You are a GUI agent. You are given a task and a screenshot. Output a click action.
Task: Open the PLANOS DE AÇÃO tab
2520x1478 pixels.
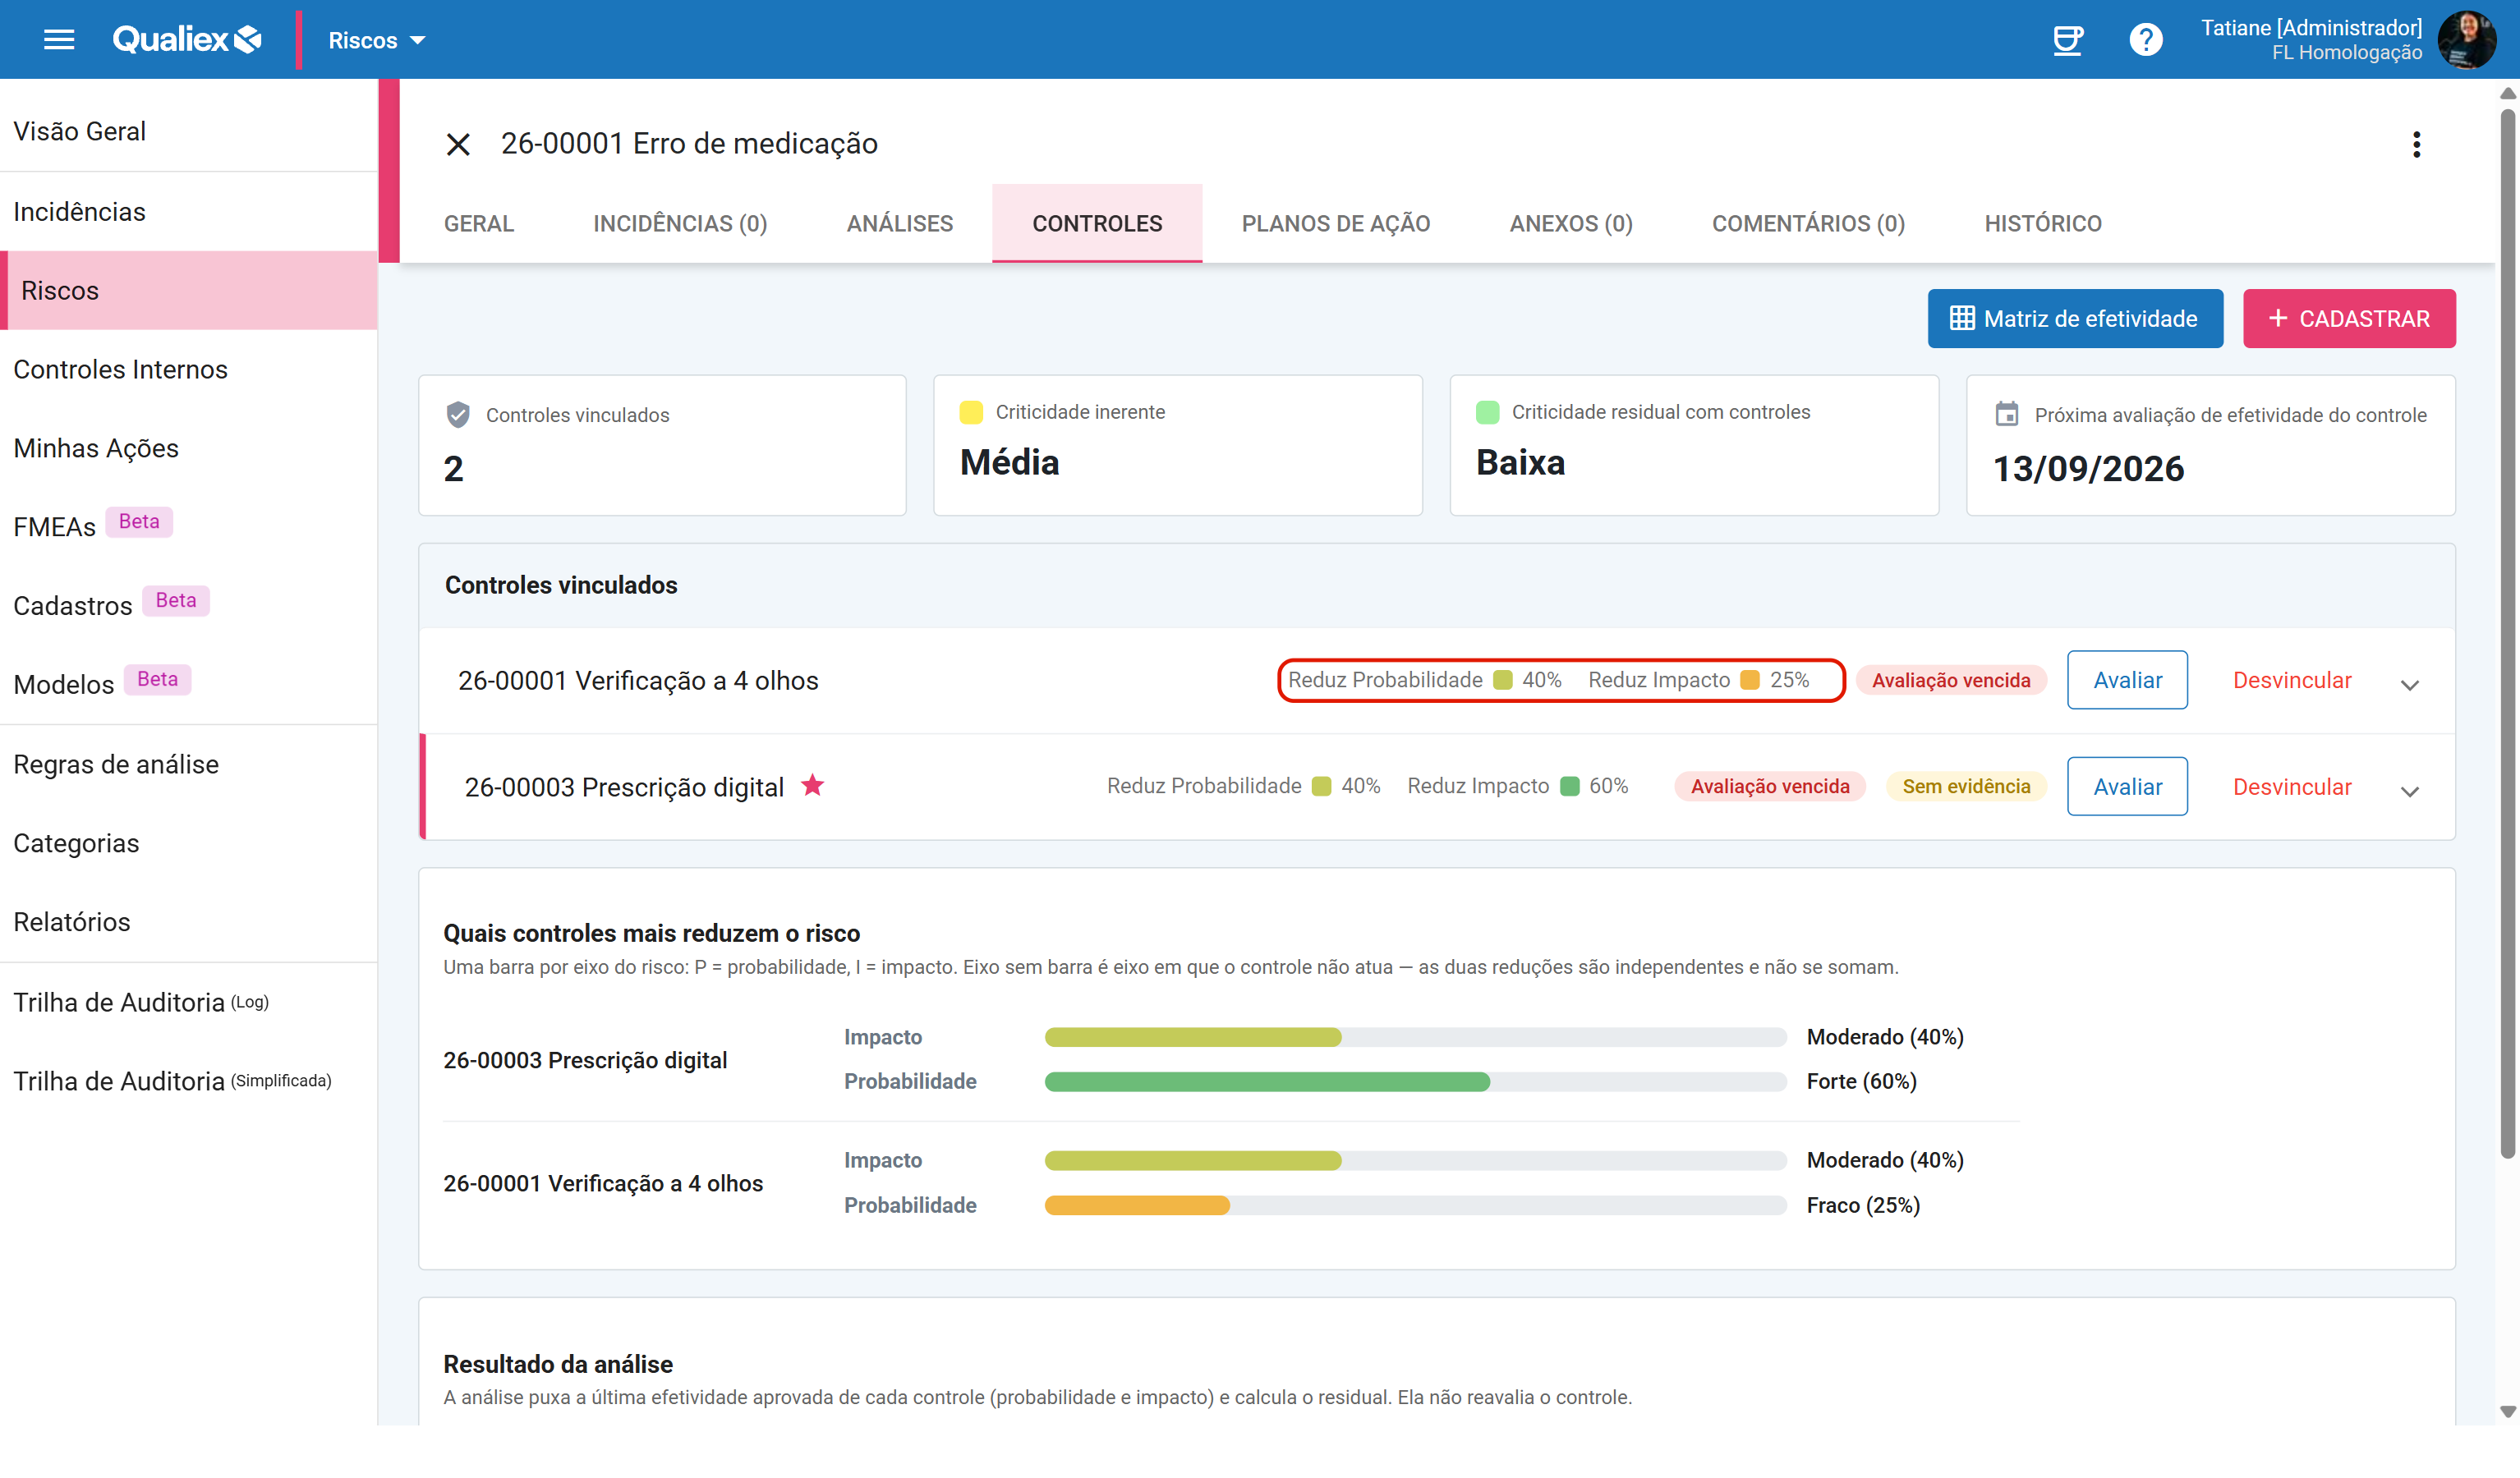point(1336,223)
